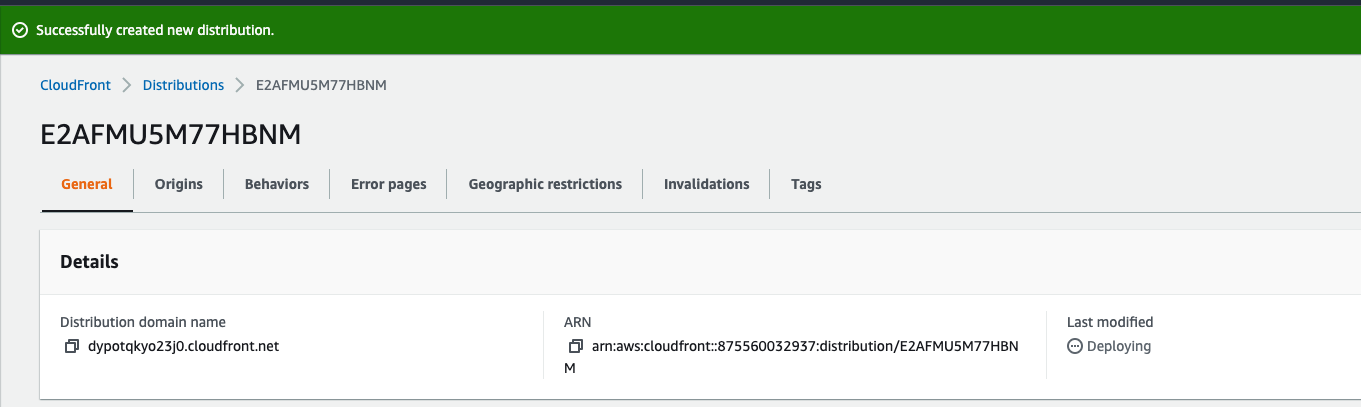Open the Behaviors tab
This screenshot has height=407, width=1361.
277,184
